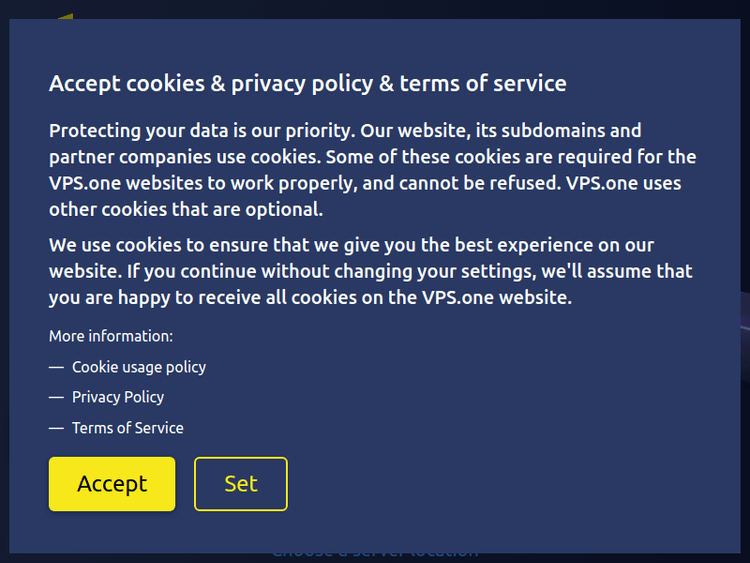Click the dash bullet before Terms of Service

pyautogui.click(x=56, y=428)
